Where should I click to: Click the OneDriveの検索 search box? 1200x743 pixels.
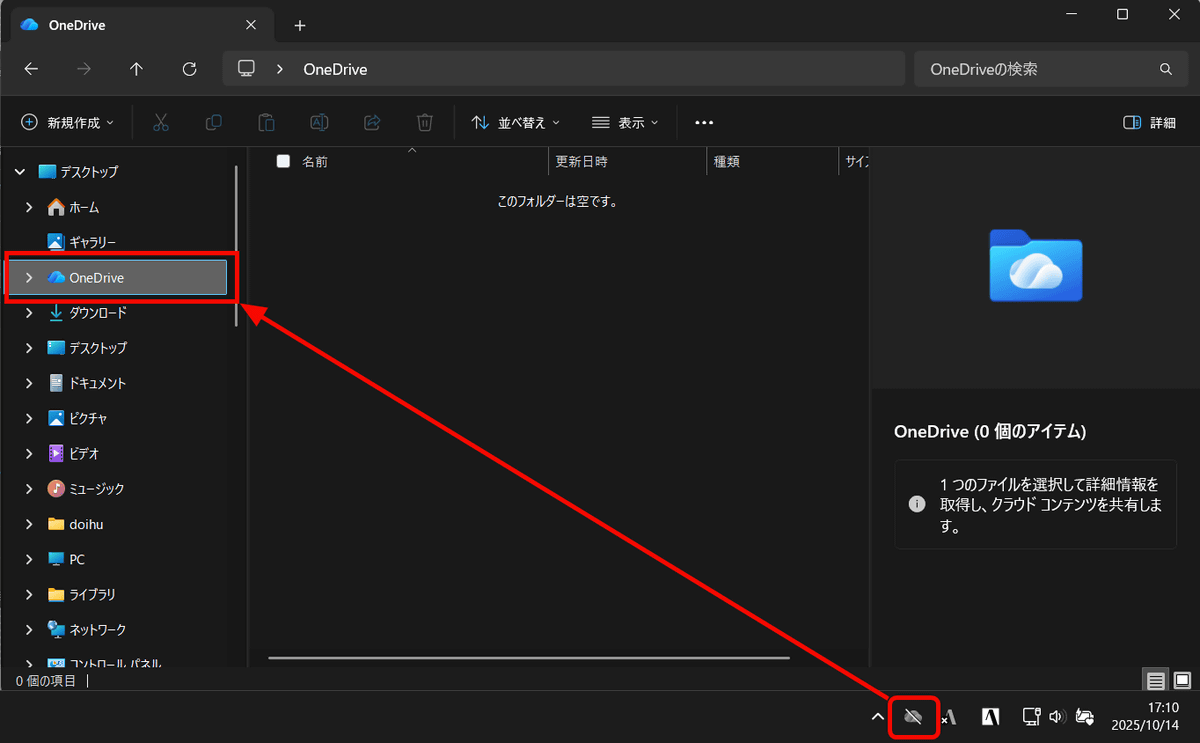click(1049, 69)
